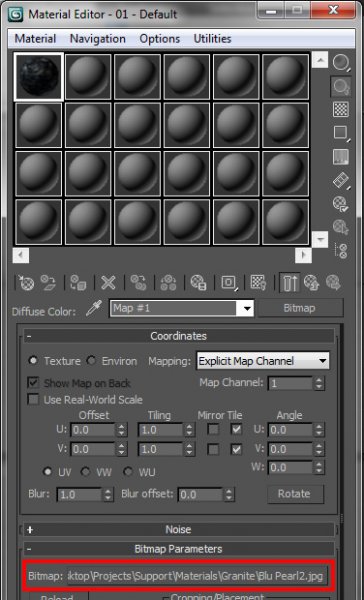Pick material with the eyedropper icon
This screenshot has width=364, height=600.
(x=94, y=308)
